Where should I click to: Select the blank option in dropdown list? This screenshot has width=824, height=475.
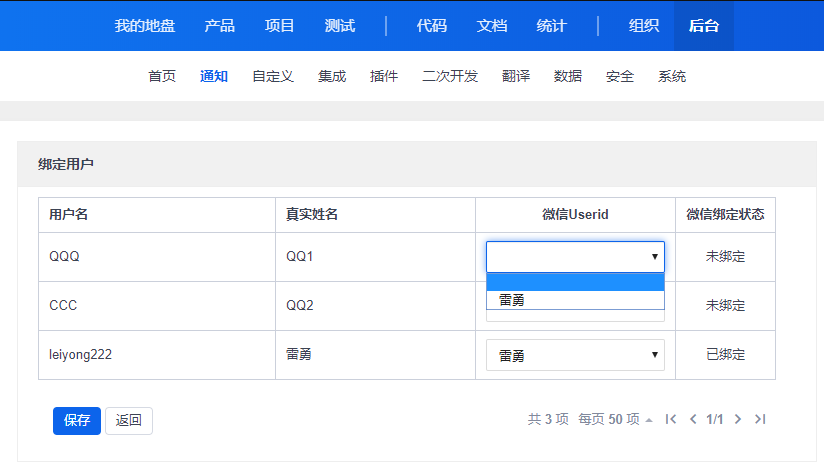click(x=575, y=282)
